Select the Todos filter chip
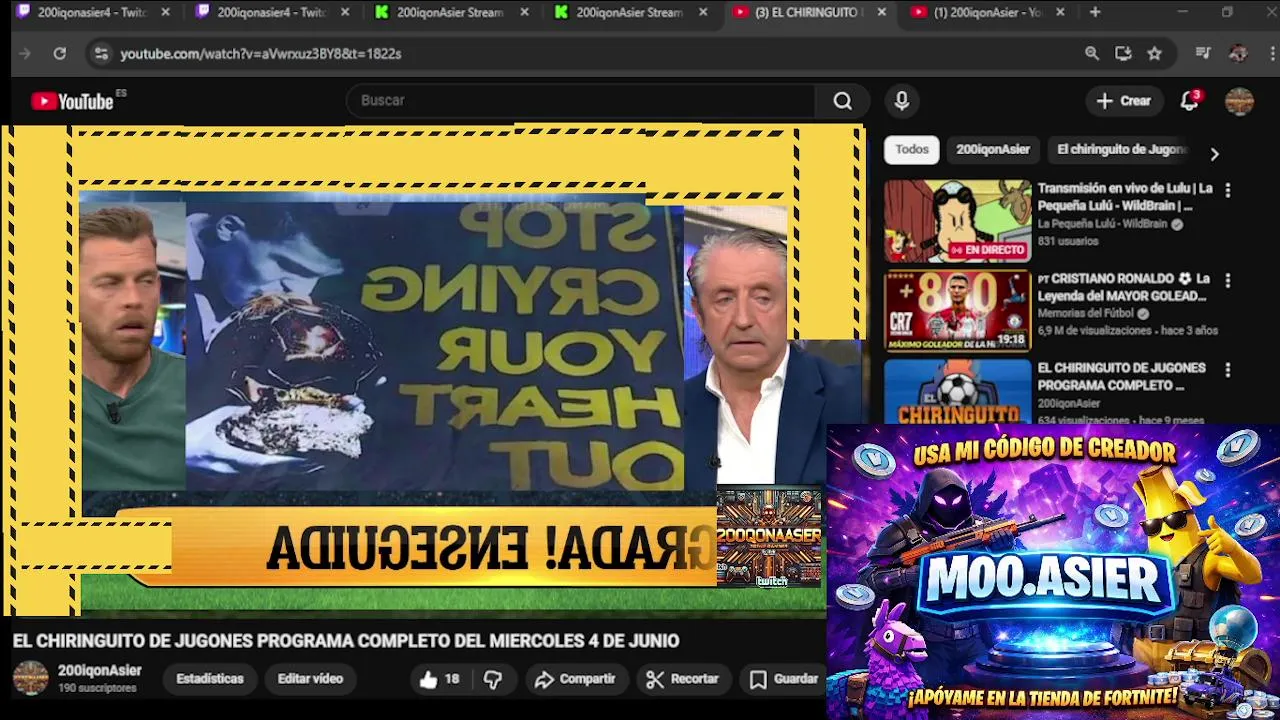 point(911,150)
